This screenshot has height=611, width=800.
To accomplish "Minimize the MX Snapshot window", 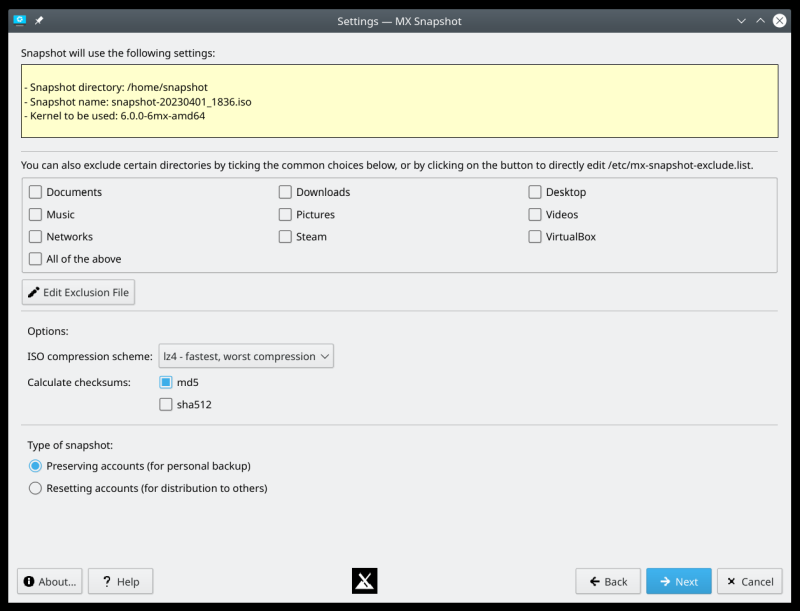I will click(x=741, y=20).
